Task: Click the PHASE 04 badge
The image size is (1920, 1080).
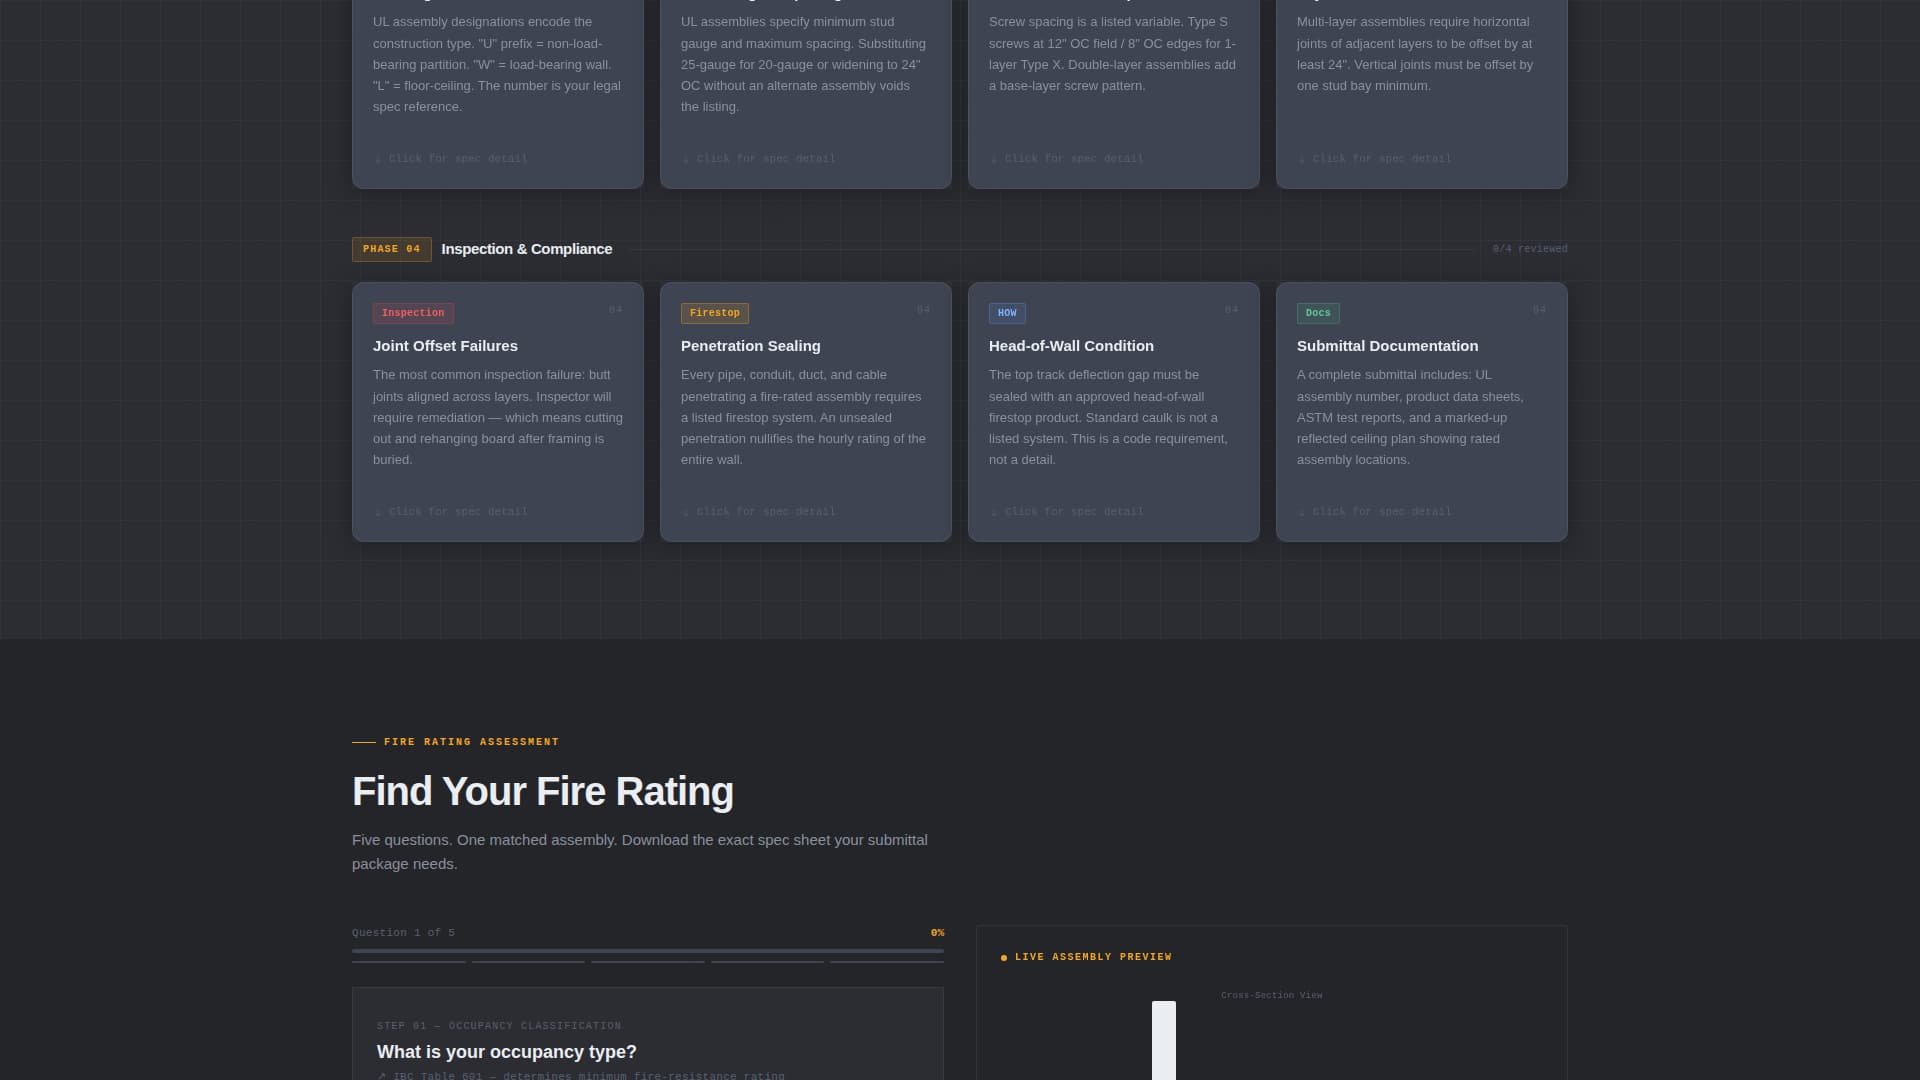Action: pos(392,249)
